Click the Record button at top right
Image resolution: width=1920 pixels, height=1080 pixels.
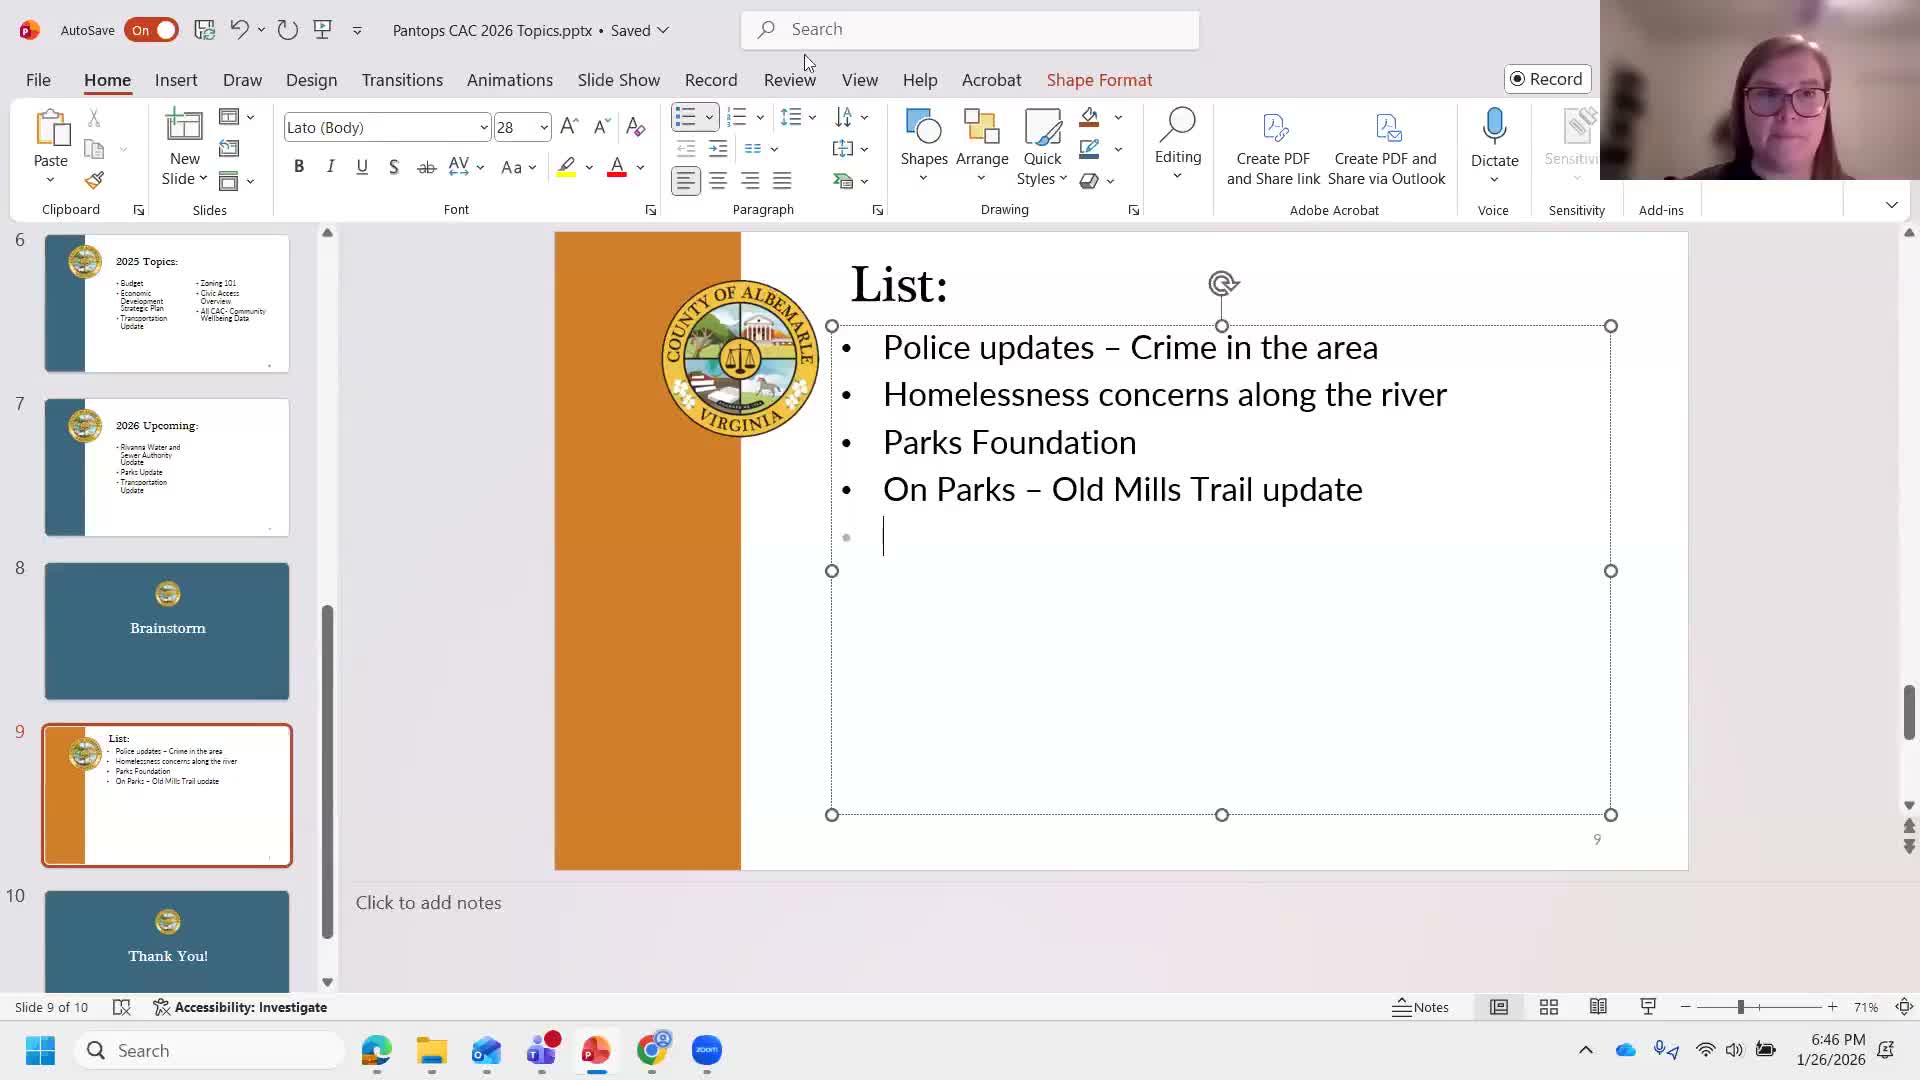pyautogui.click(x=1546, y=79)
